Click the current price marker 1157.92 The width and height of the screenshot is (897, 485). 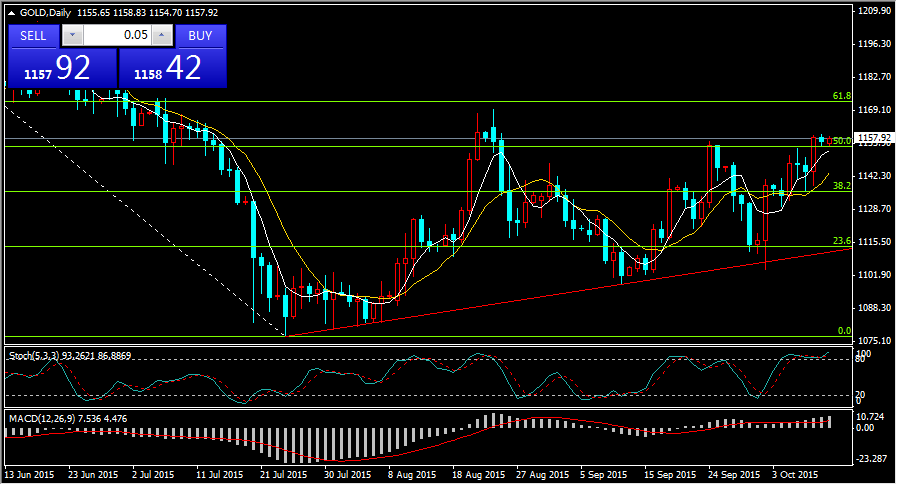873,138
